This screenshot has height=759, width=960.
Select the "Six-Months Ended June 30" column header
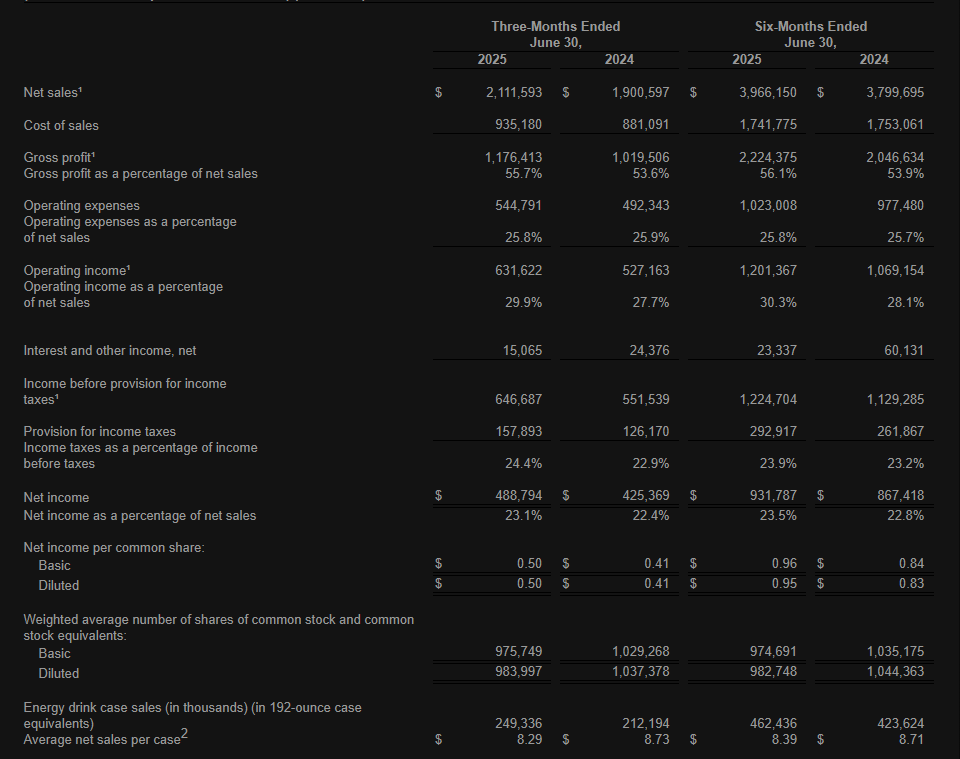(x=811, y=34)
